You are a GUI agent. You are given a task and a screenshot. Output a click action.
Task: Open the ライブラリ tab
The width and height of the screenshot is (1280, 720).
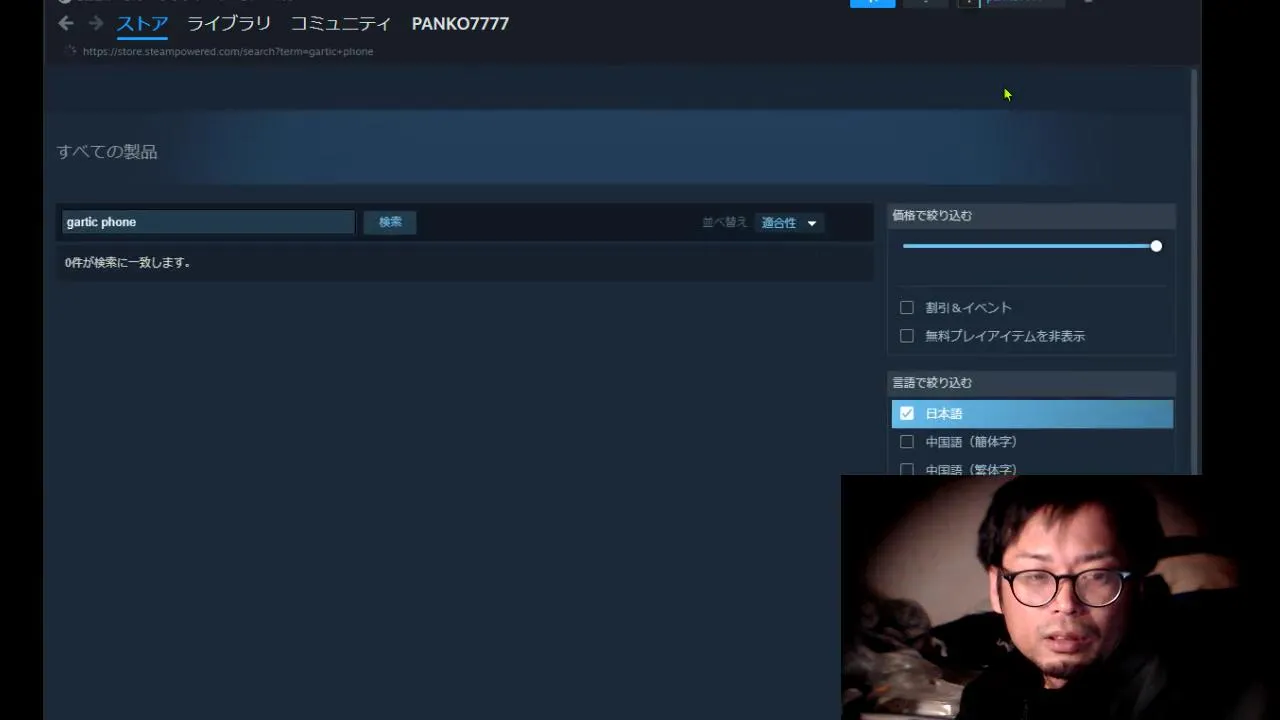pos(229,23)
